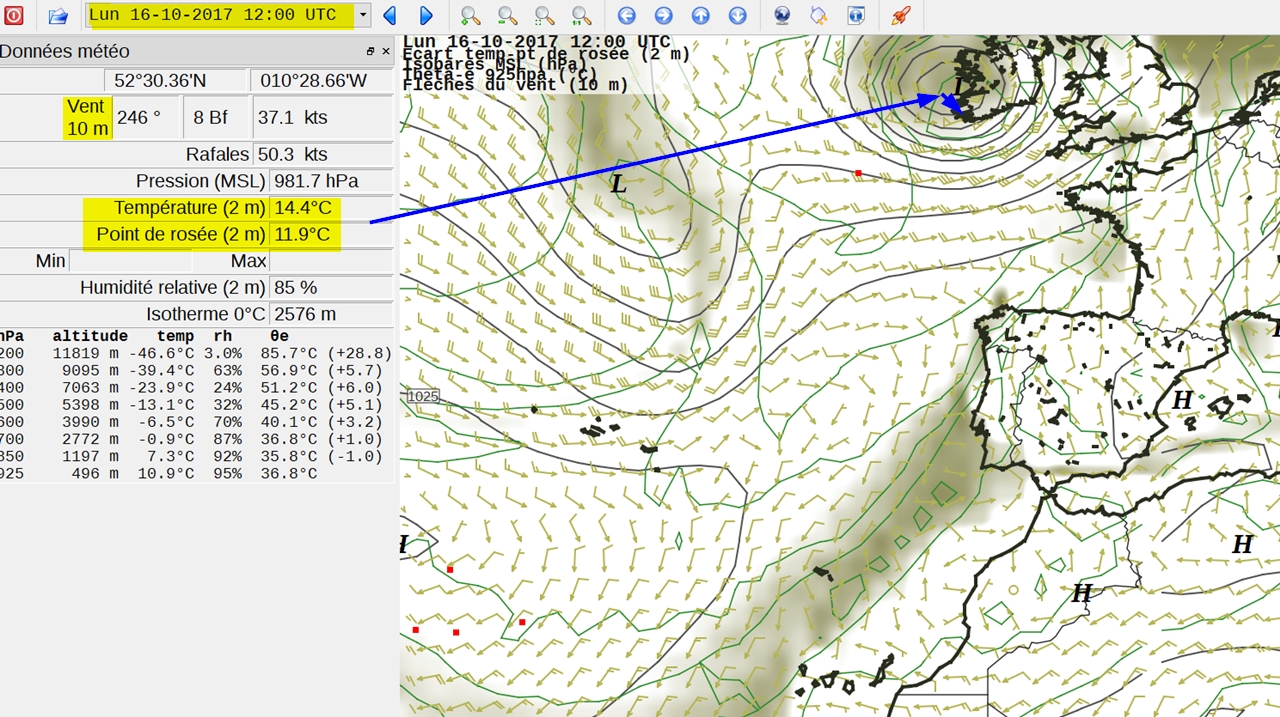Pan the map up with arrow button

pos(700,15)
